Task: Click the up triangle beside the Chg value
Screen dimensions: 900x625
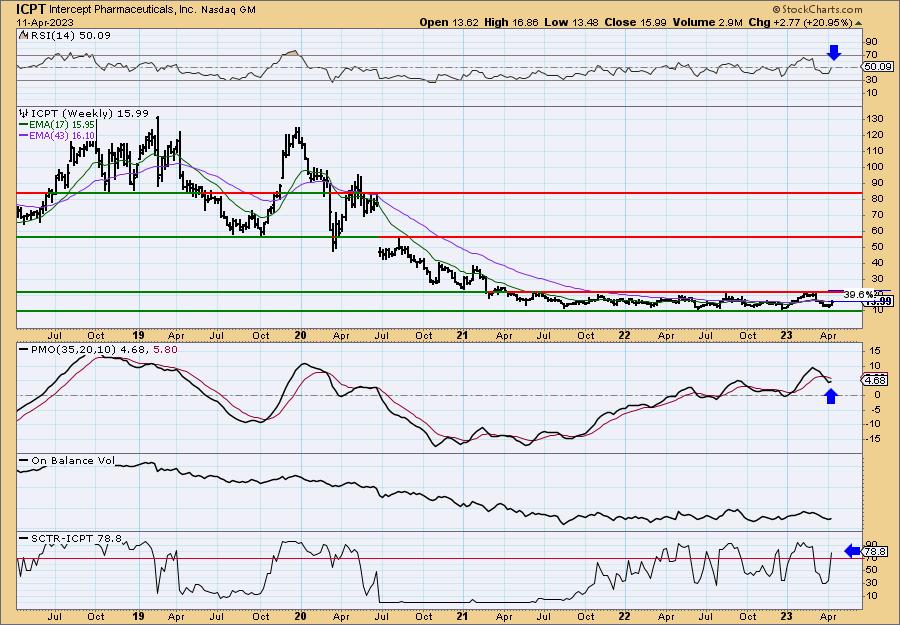Action: [859, 23]
